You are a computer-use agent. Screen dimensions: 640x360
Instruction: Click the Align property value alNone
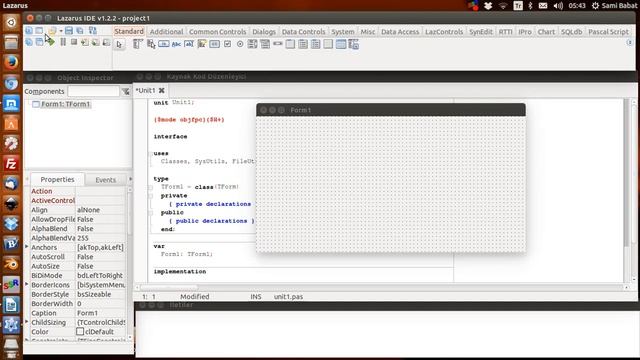click(x=100, y=210)
